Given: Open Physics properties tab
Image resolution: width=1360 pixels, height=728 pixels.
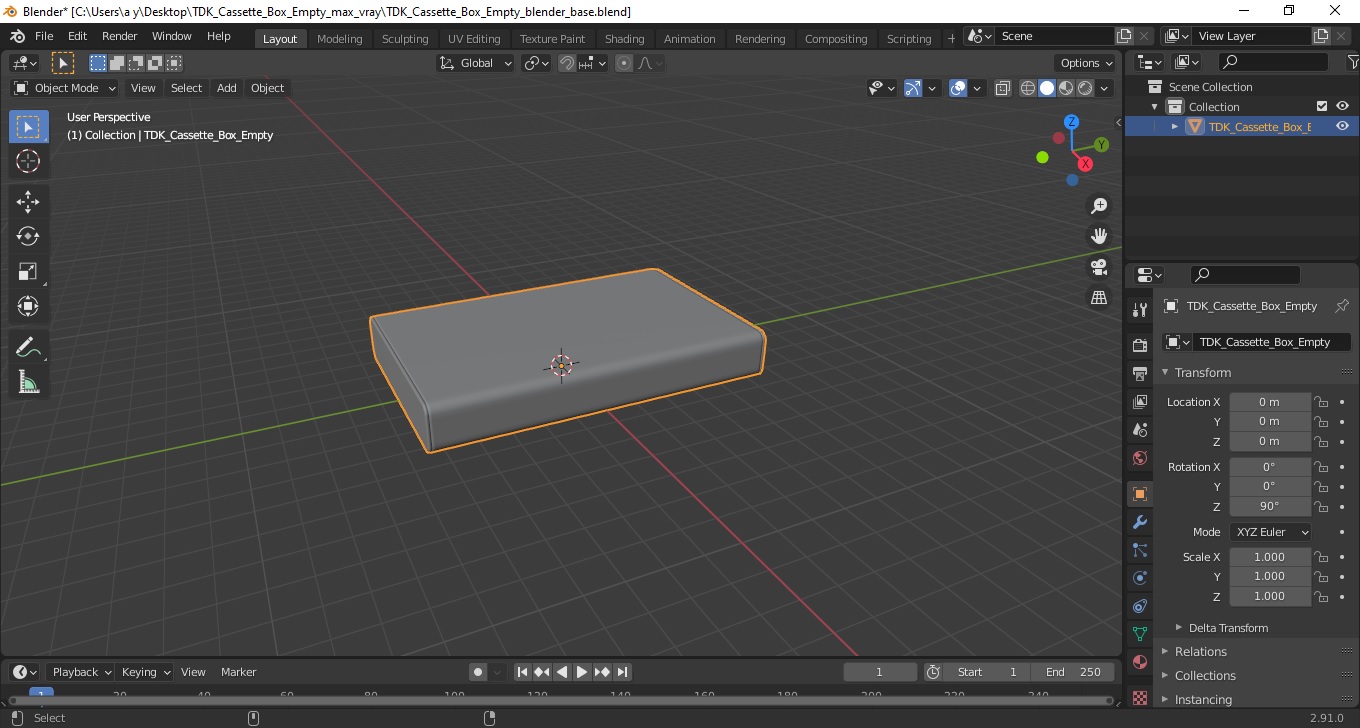Looking at the screenshot, I should pyautogui.click(x=1140, y=578).
